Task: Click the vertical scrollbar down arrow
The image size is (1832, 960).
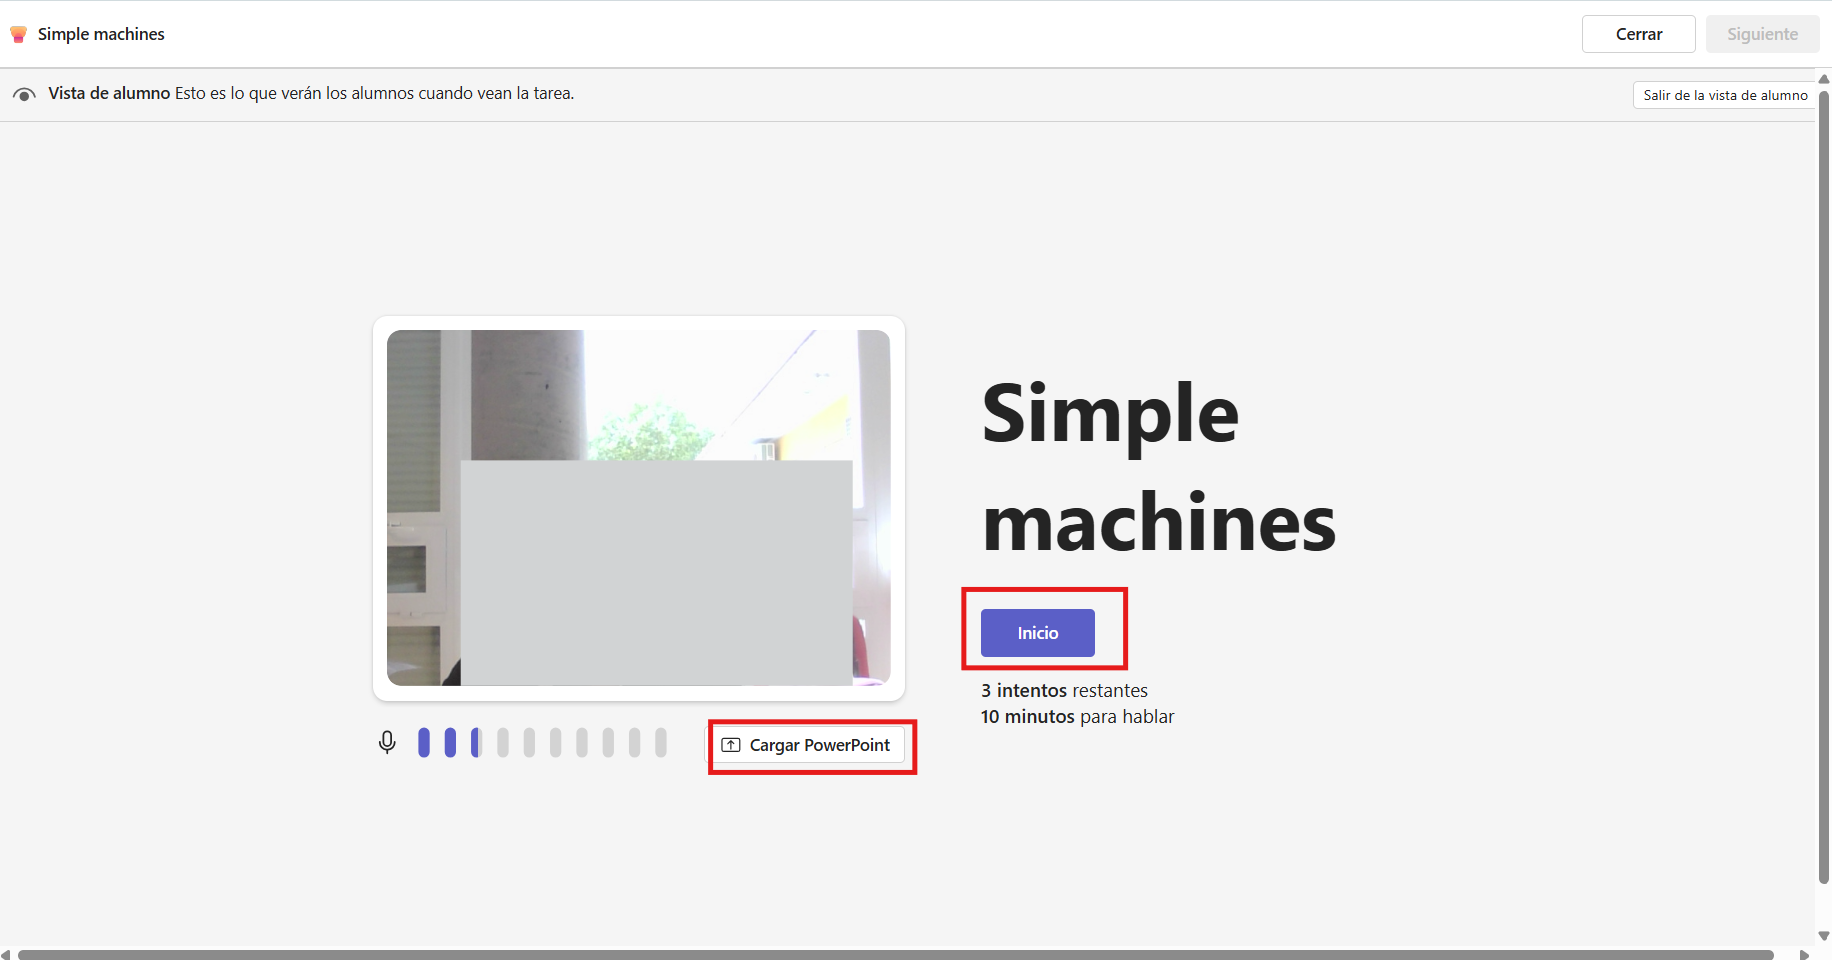Action: 1823,936
